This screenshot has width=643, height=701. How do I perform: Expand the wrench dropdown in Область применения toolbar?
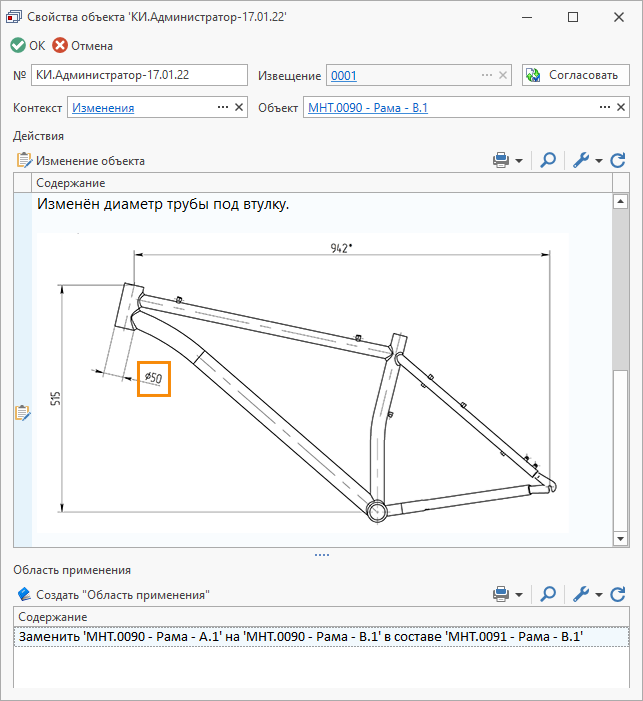599,595
